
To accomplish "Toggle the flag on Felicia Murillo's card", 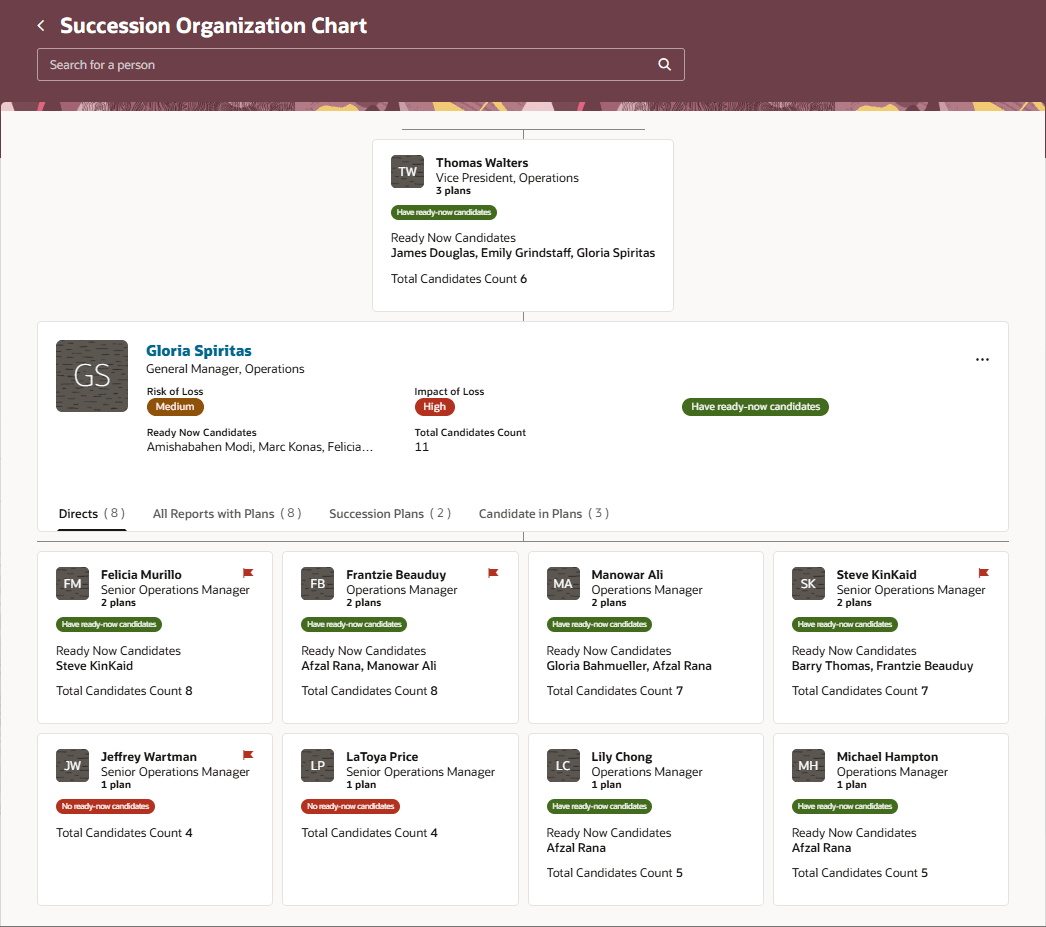I will click(x=247, y=572).
